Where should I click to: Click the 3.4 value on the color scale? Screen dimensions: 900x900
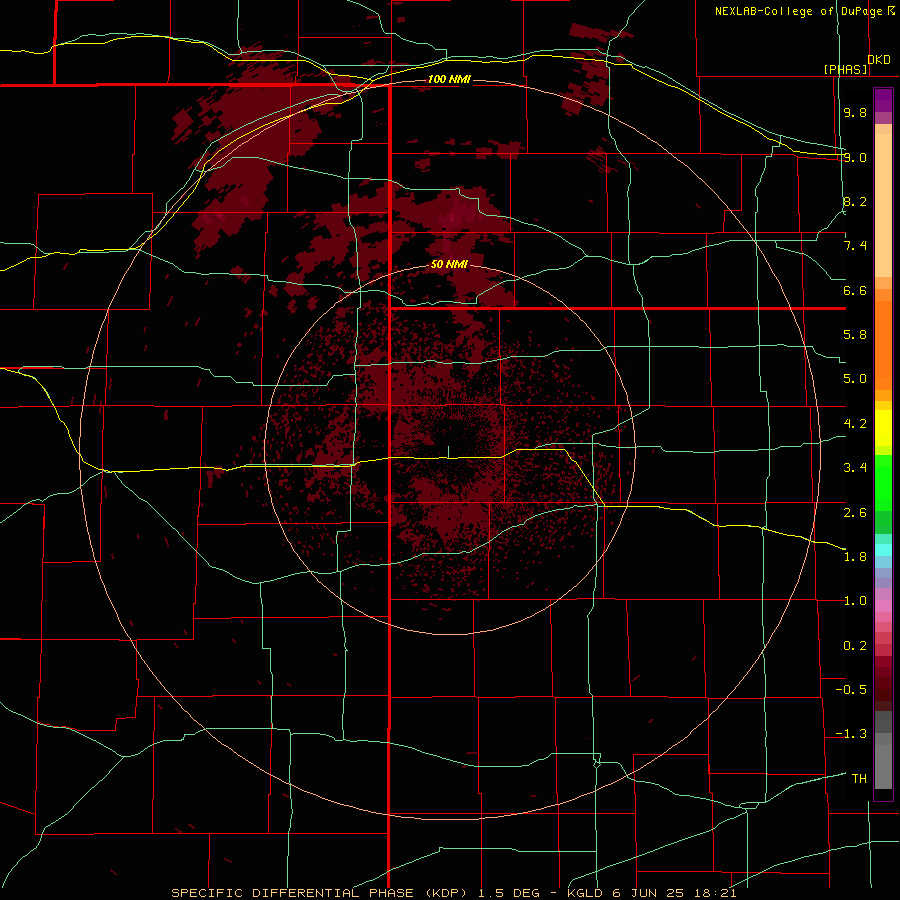(855, 468)
